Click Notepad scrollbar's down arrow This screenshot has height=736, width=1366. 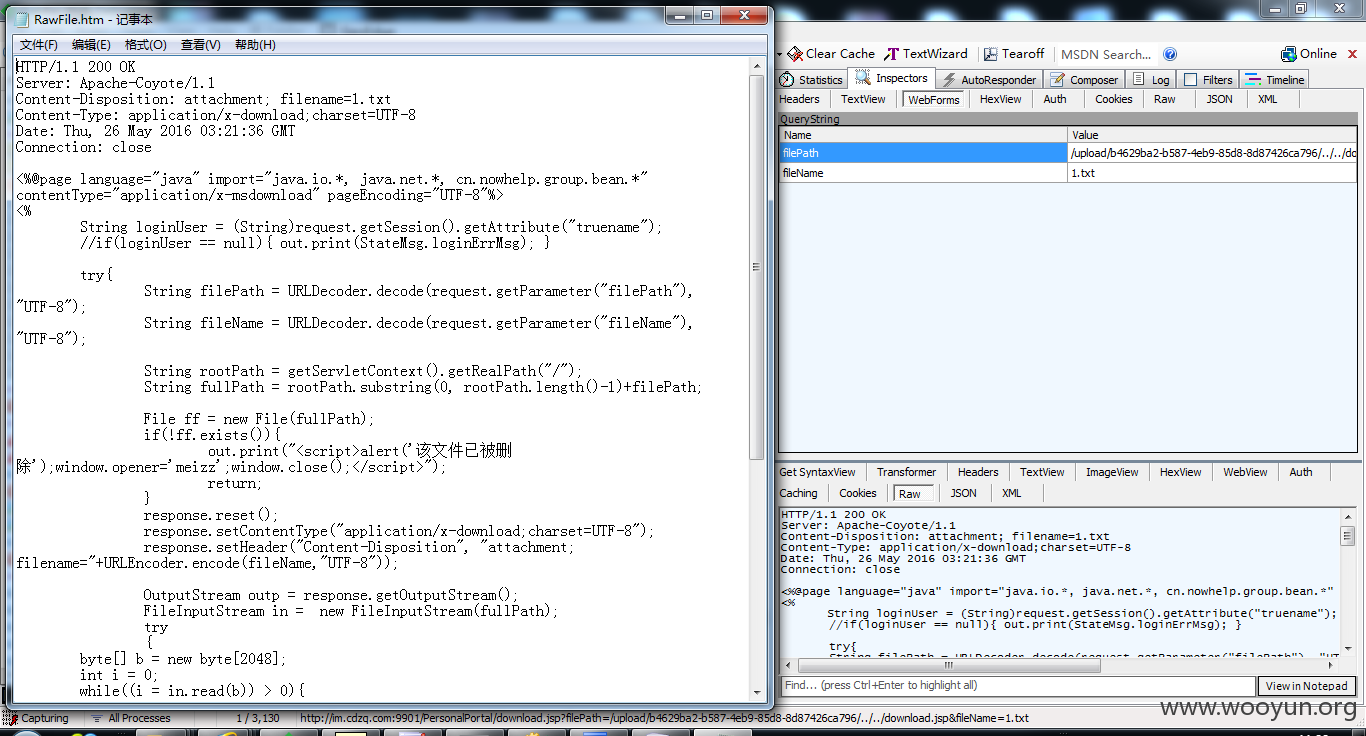[x=757, y=693]
